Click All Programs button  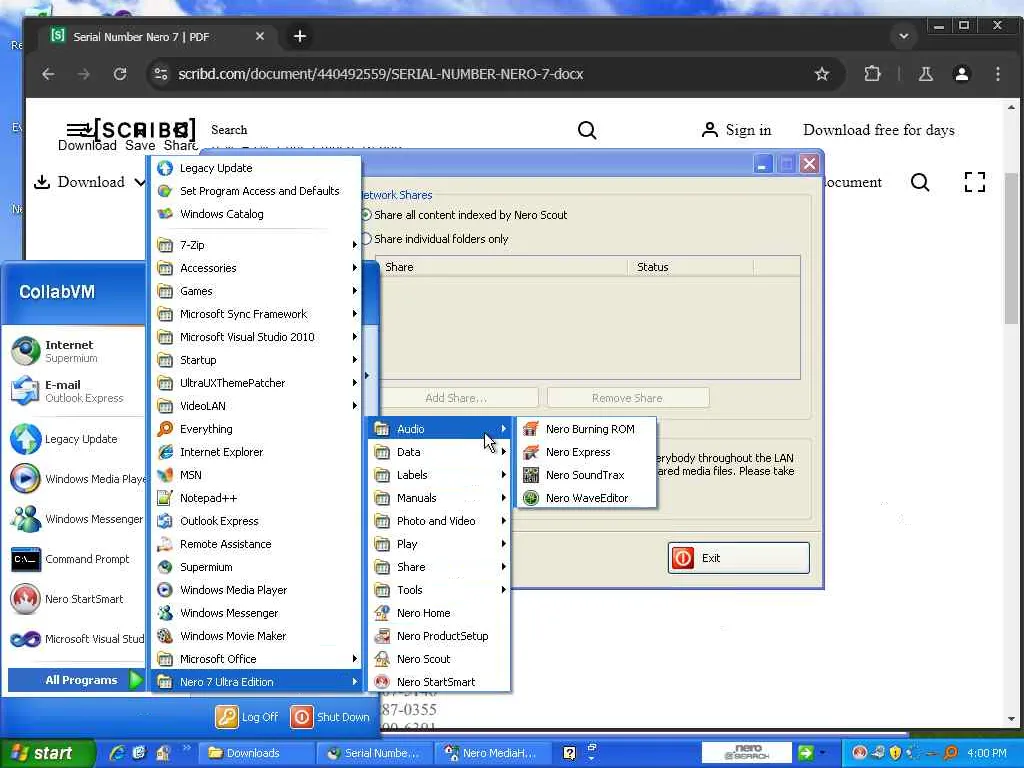[x=76, y=680]
